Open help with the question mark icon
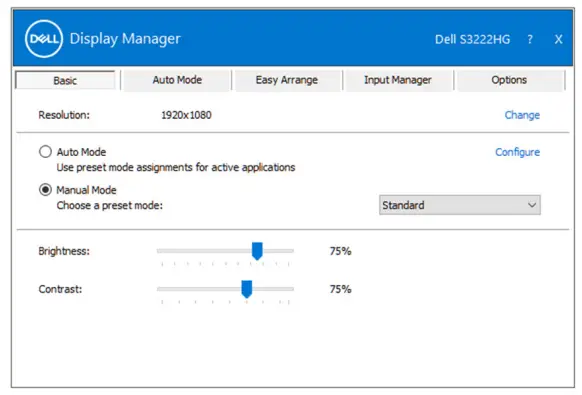Viewport: 582px width, 395px height. [x=530, y=39]
